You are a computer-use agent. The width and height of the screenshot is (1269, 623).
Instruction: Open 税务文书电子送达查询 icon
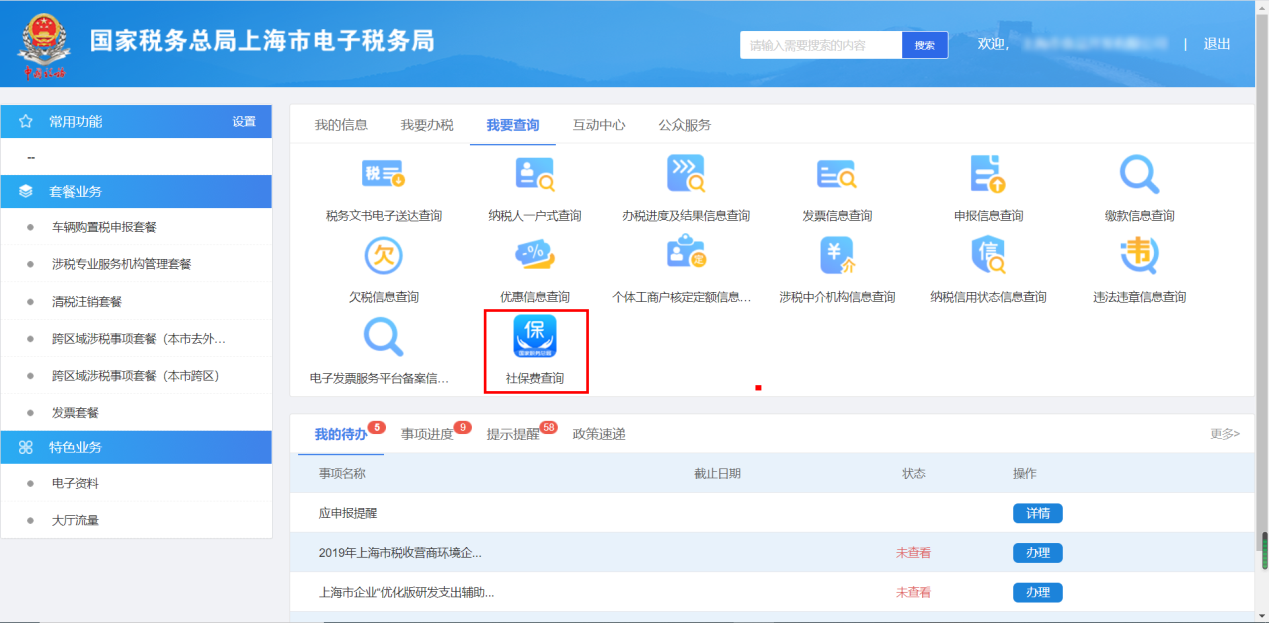click(383, 175)
